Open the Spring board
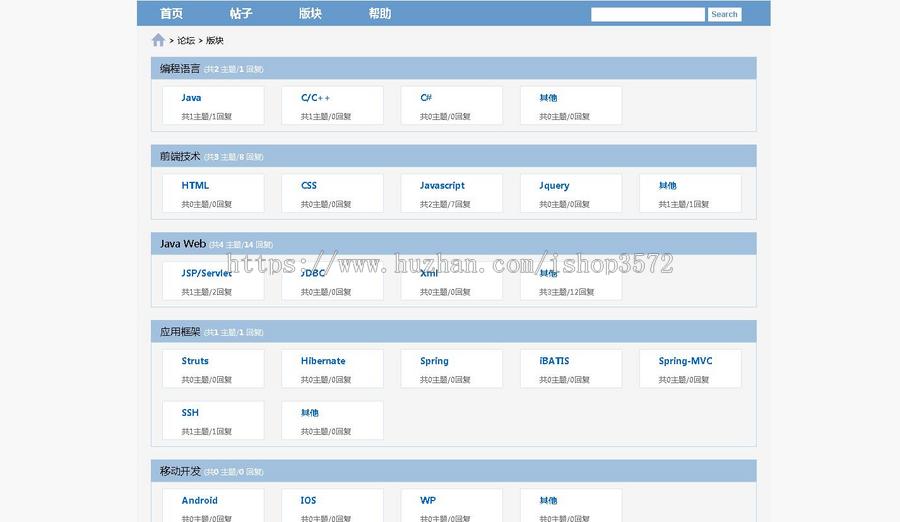The width and height of the screenshot is (900, 522). point(434,361)
